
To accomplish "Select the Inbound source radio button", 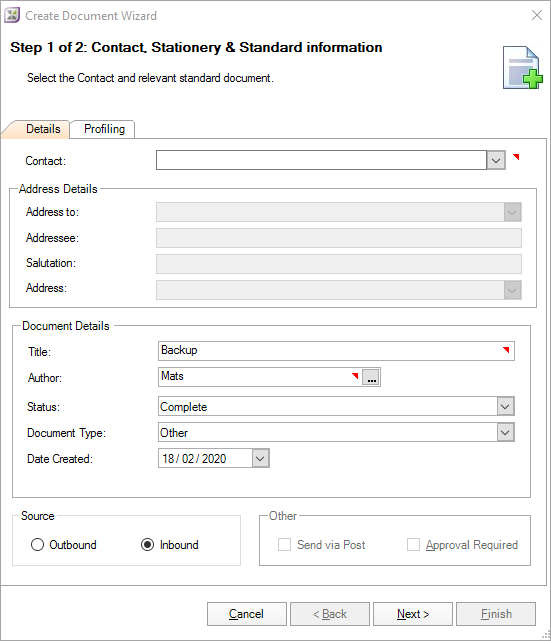I will (x=148, y=545).
